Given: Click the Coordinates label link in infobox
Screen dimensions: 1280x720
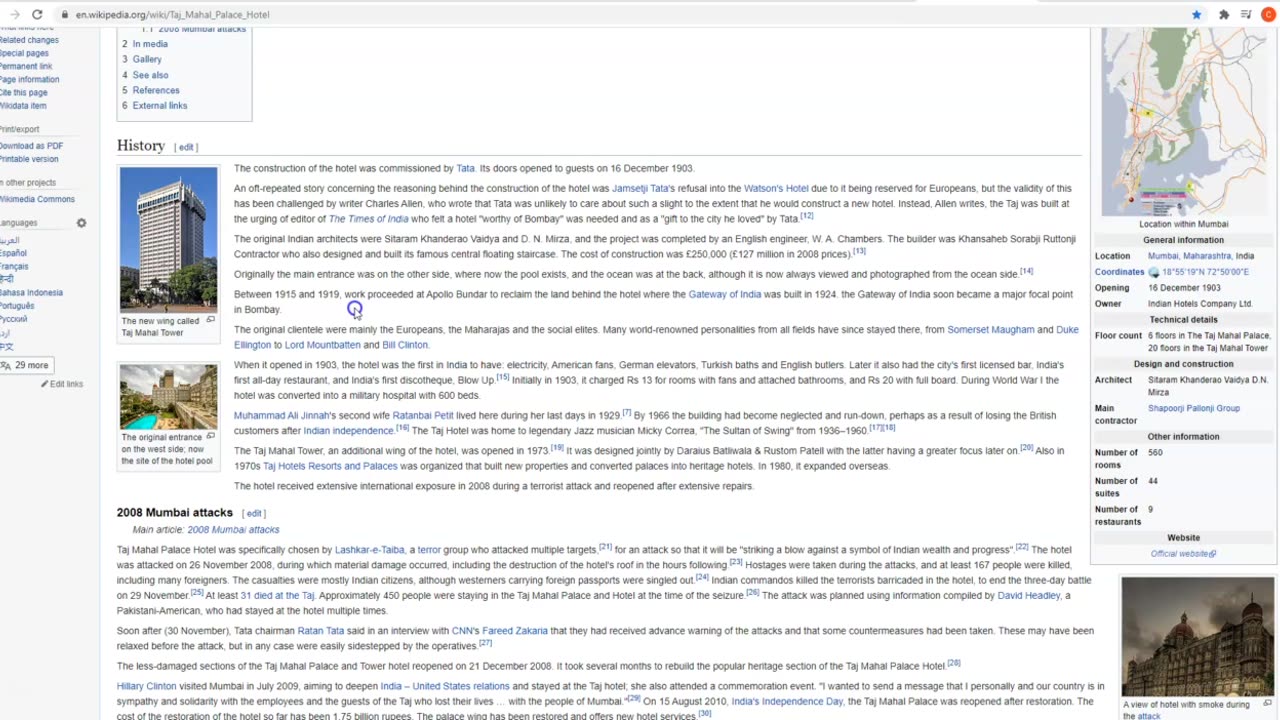Looking at the screenshot, I should pos(1119,272).
